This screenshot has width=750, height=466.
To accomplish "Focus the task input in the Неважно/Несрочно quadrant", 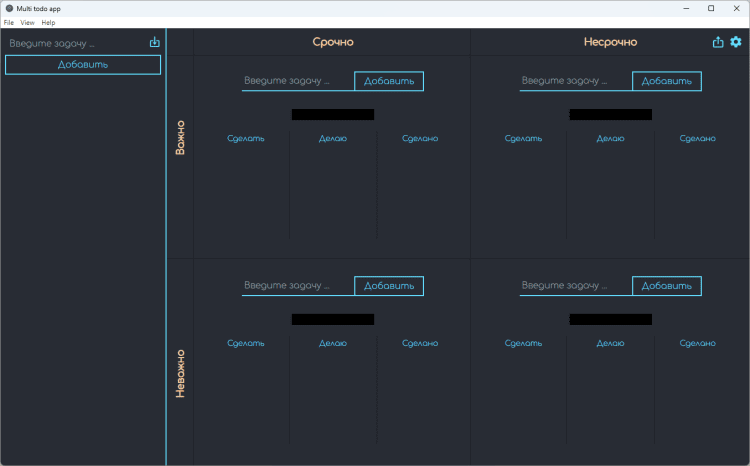I will pyautogui.click(x=576, y=286).
